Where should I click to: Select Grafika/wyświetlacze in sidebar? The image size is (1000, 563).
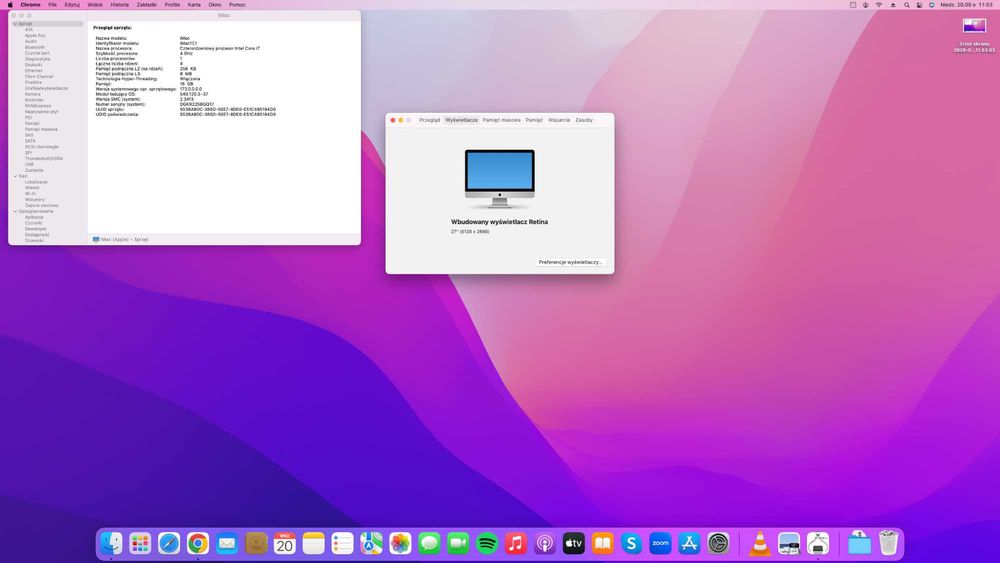tap(46, 88)
